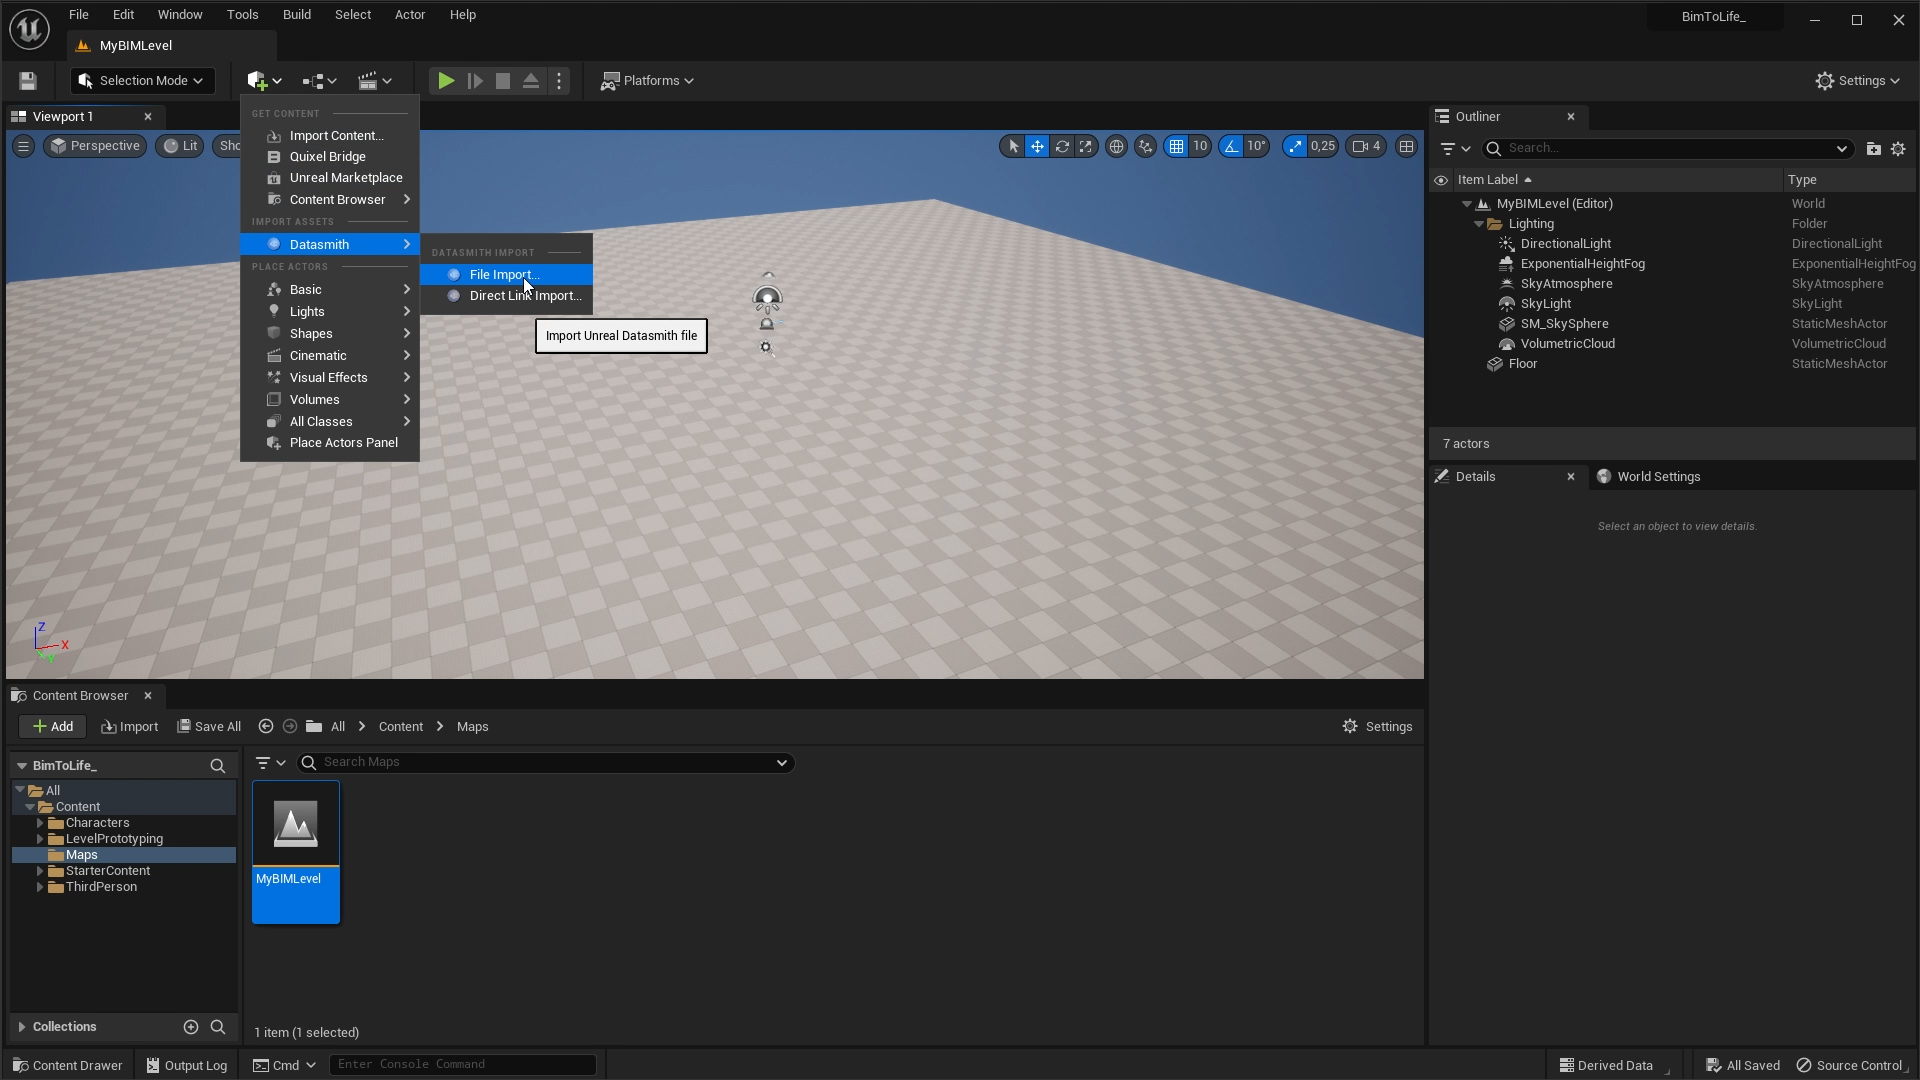
Task: Toggle grid snapping in viewport
Action: click(x=1176, y=146)
